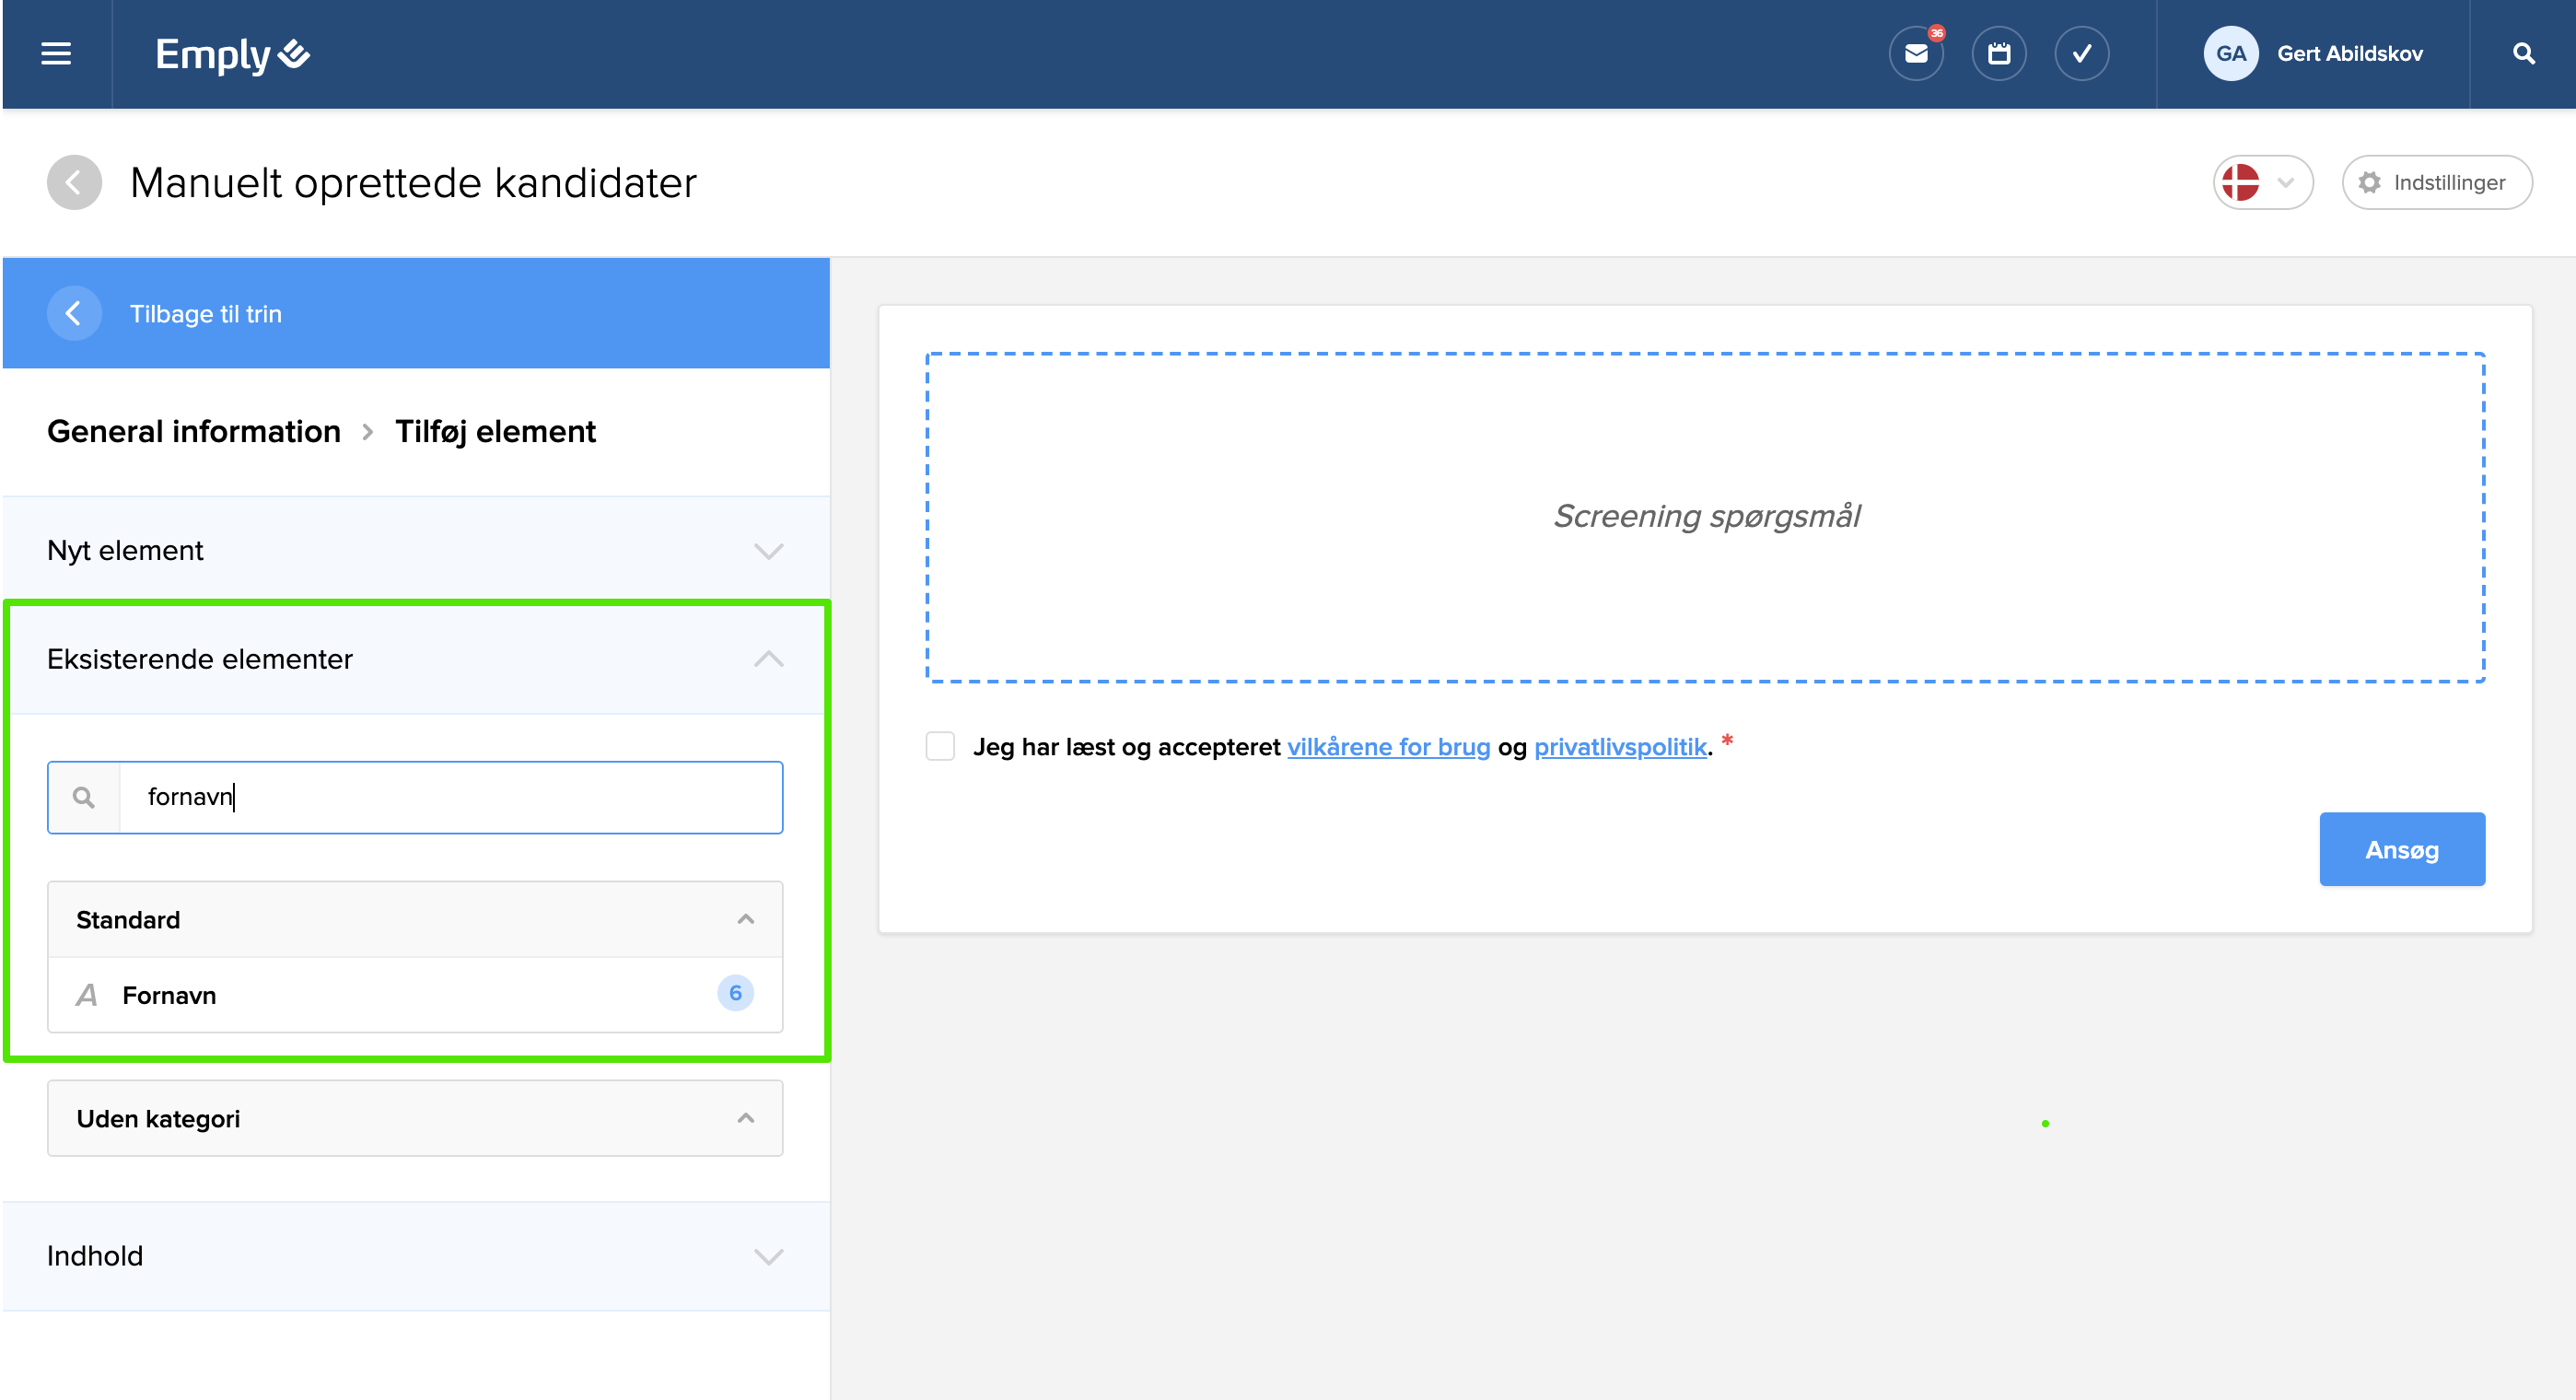Tick the terms acceptance checkbox
This screenshot has width=2576, height=1400.
coord(940,746)
